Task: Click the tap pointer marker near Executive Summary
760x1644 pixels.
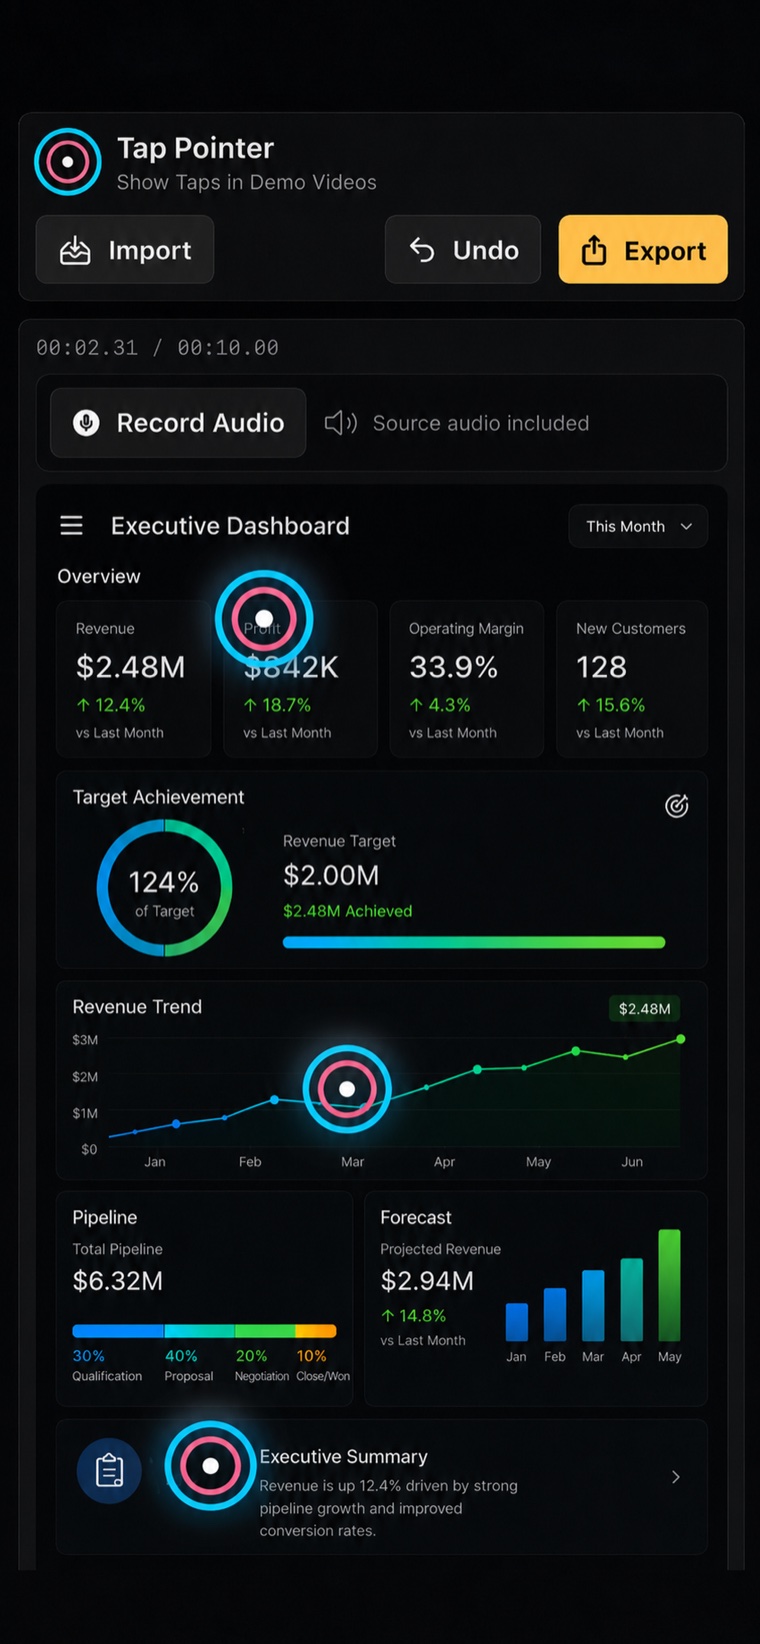Action: [210, 1466]
